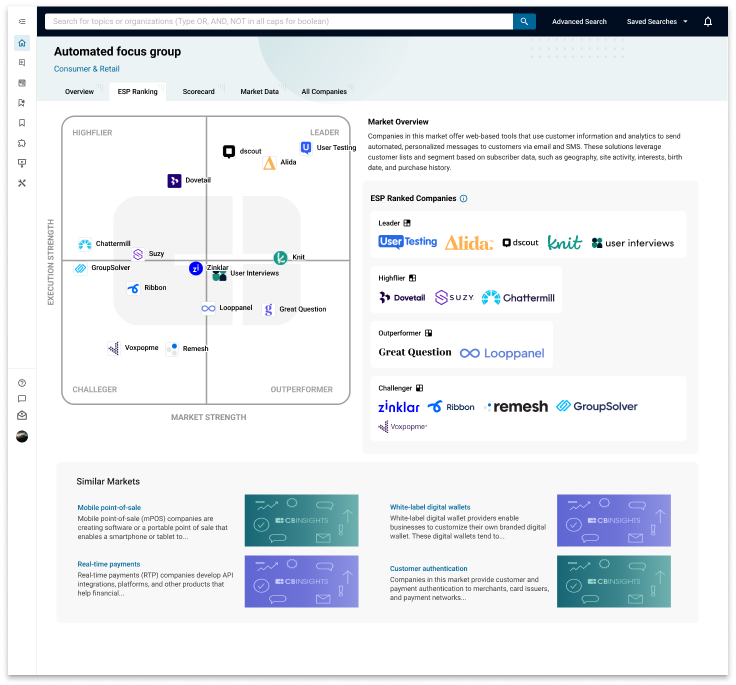Open the Saved Searches dropdown
The width and height of the screenshot is (736, 685).
657,22
